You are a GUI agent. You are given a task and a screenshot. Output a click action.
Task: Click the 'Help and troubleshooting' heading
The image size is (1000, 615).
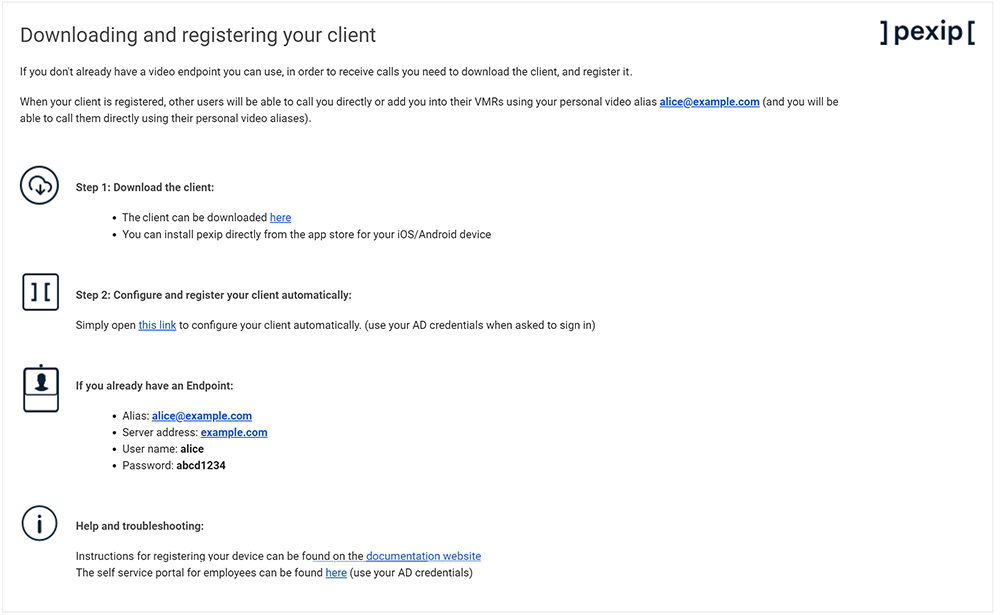pos(139,526)
